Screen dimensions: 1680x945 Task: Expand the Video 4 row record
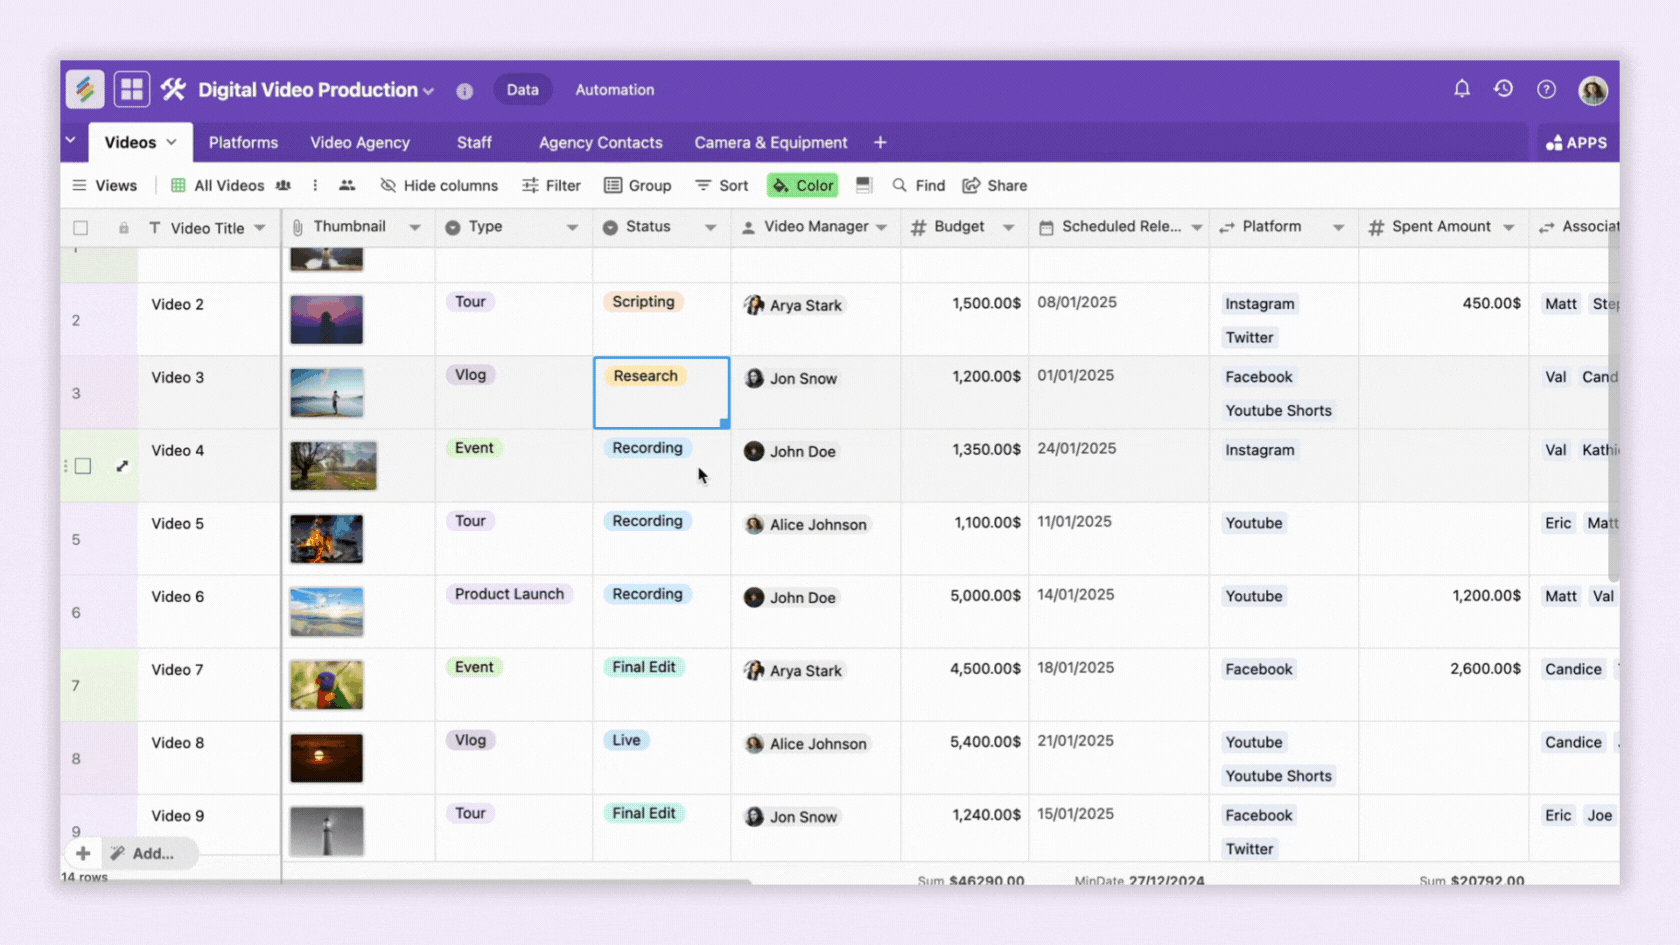[x=122, y=466]
